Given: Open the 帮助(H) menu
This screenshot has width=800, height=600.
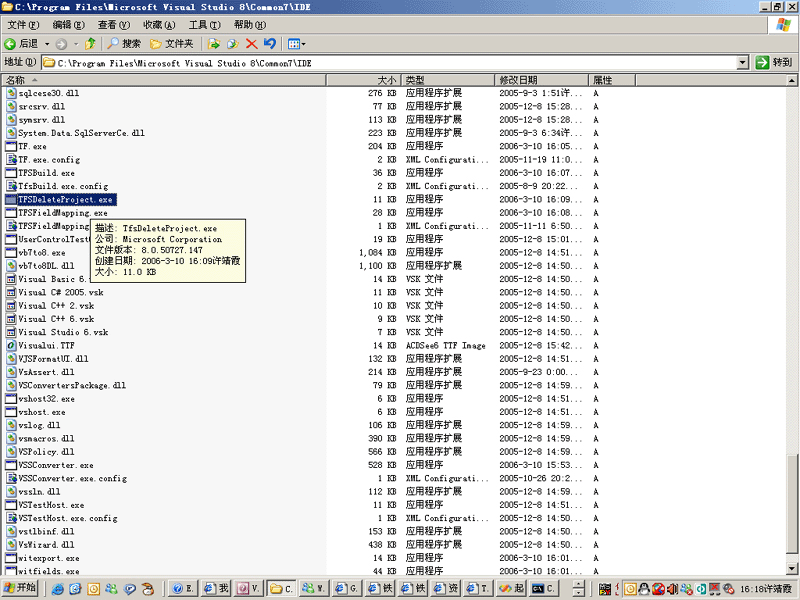Looking at the screenshot, I should (x=250, y=24).
